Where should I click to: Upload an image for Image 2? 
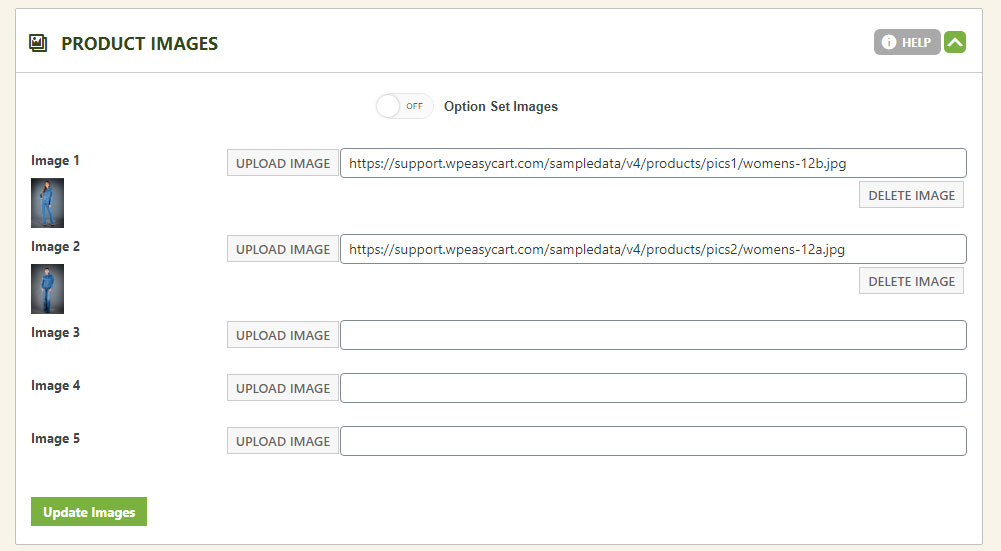283,250
